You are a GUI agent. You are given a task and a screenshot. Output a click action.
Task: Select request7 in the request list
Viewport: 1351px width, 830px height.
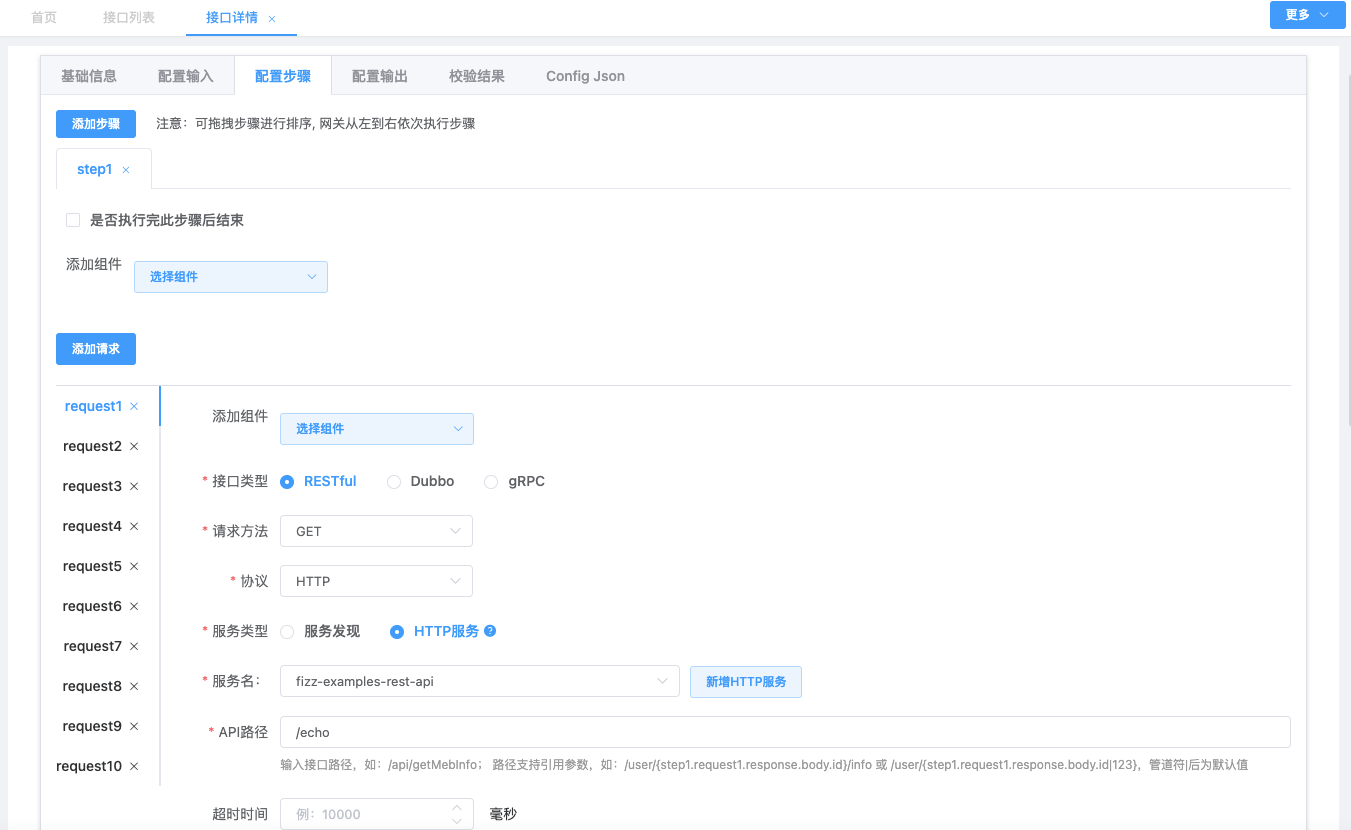pyautogui.click(x=92, y=647)
